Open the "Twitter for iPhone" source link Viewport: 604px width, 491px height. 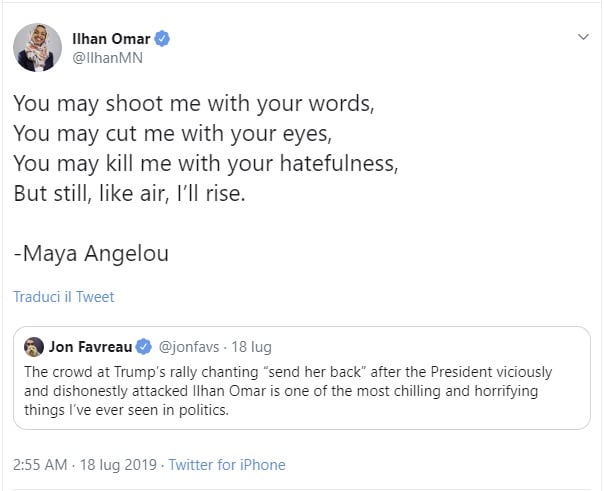[x=226, y=465]
